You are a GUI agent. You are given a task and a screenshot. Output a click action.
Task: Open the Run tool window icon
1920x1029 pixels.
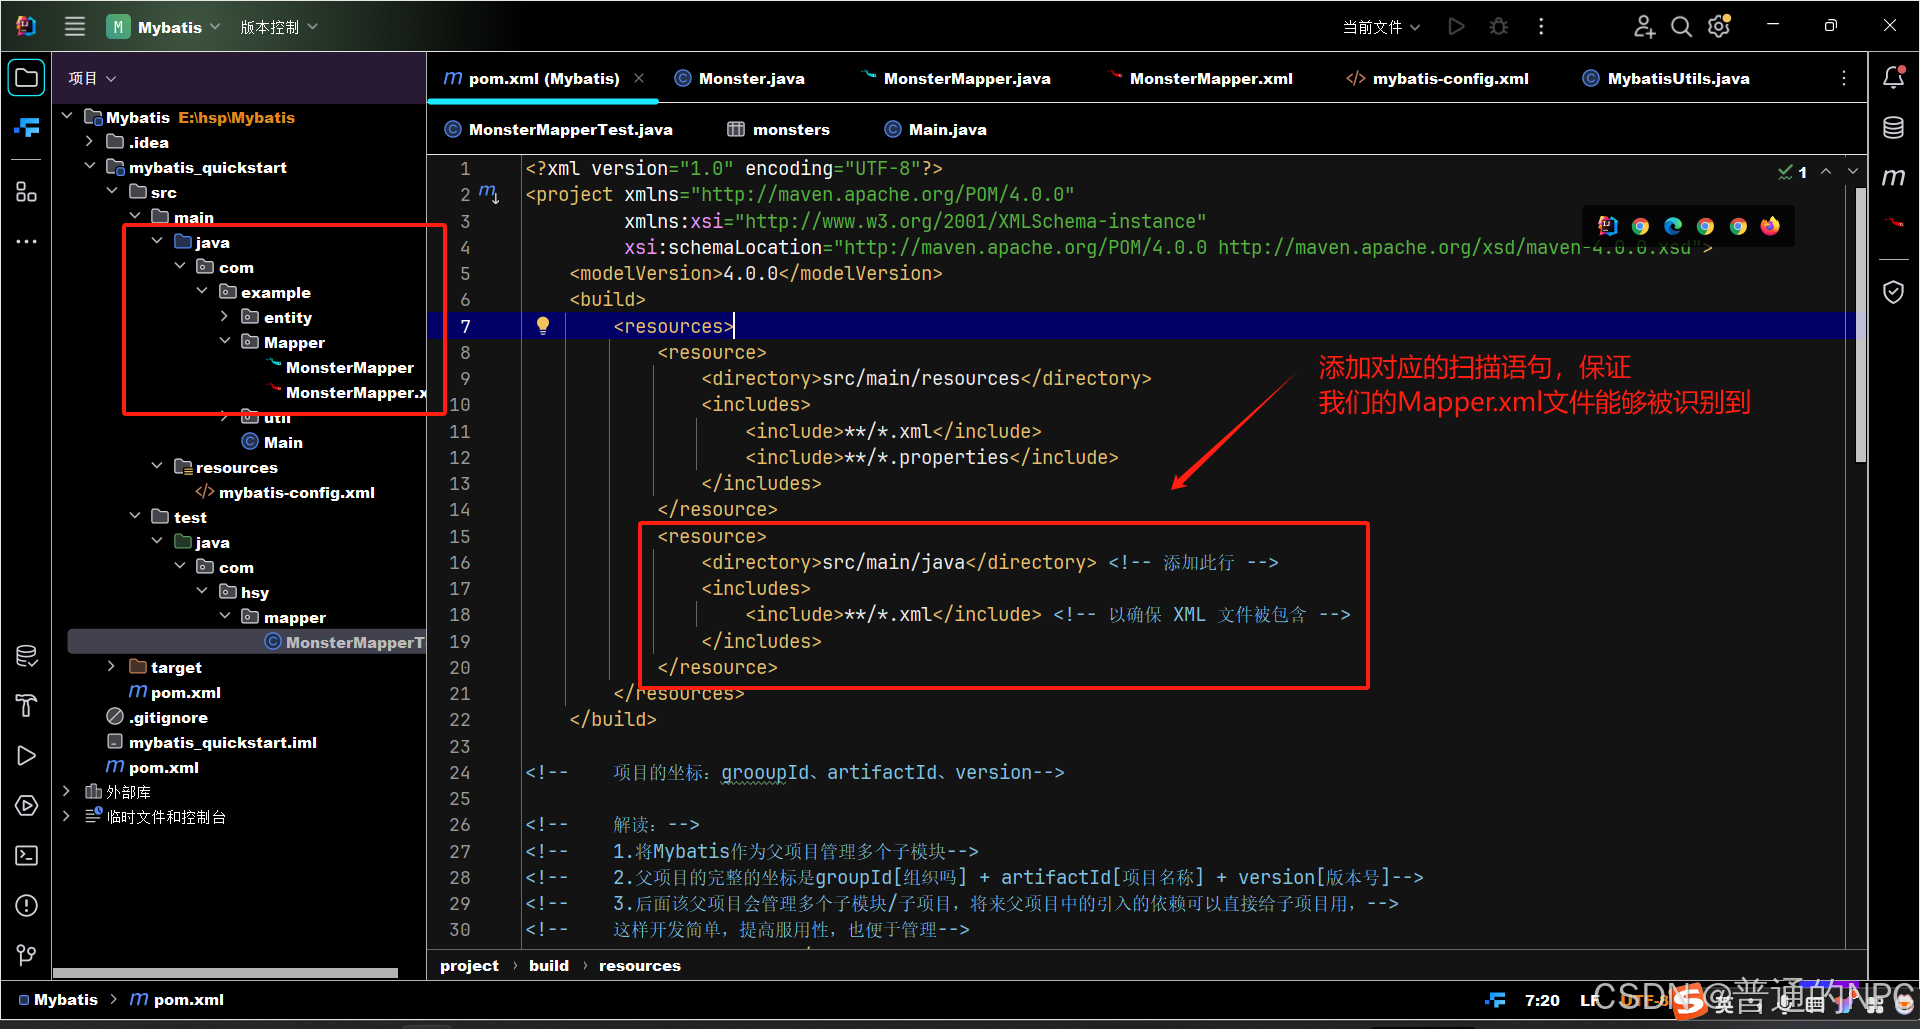click(27, 755)
